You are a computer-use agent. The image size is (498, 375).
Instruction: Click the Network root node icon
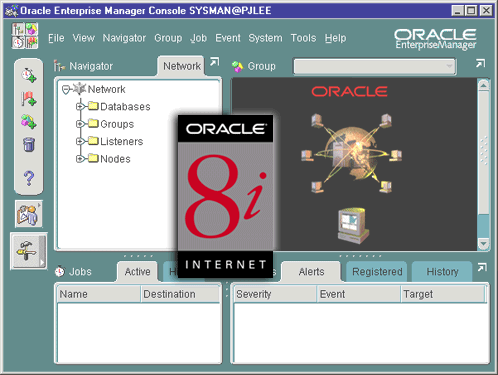pyautogui.click(x=80, y=89)
